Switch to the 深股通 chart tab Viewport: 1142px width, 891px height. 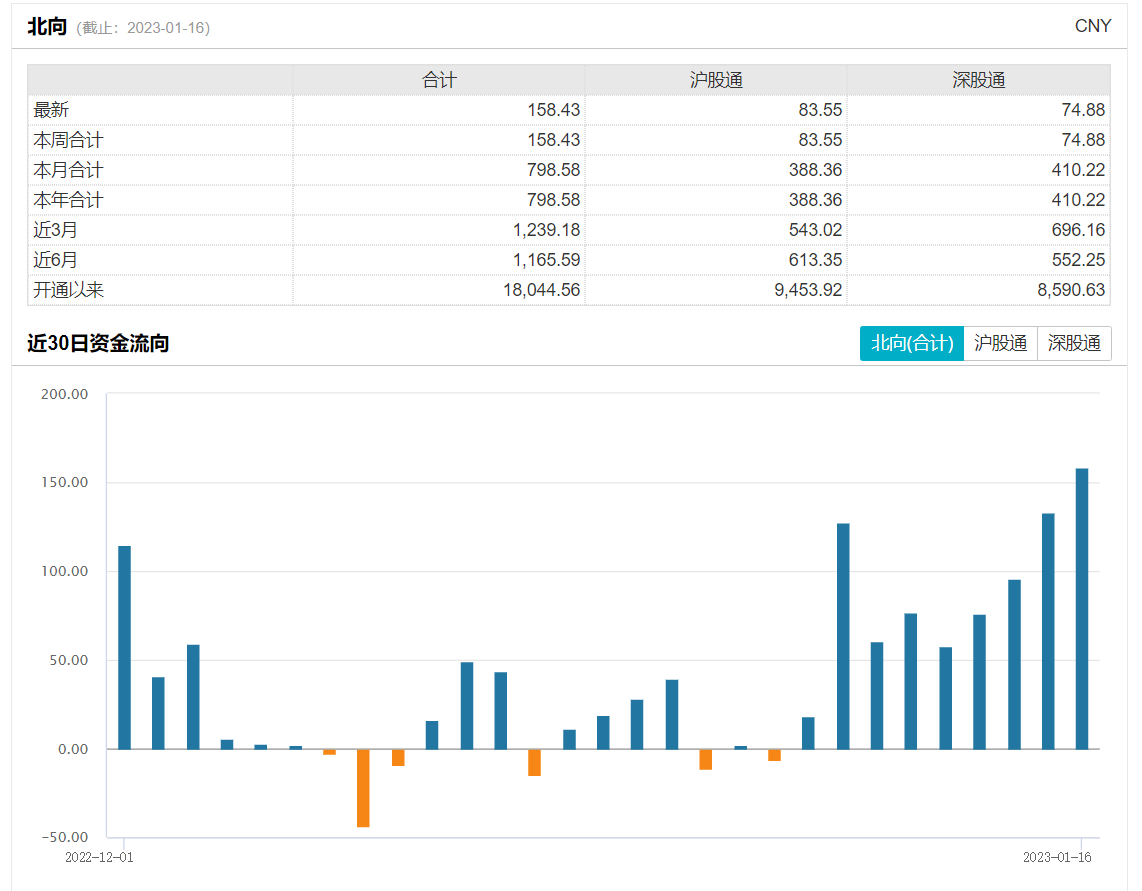pos(1074,343)
